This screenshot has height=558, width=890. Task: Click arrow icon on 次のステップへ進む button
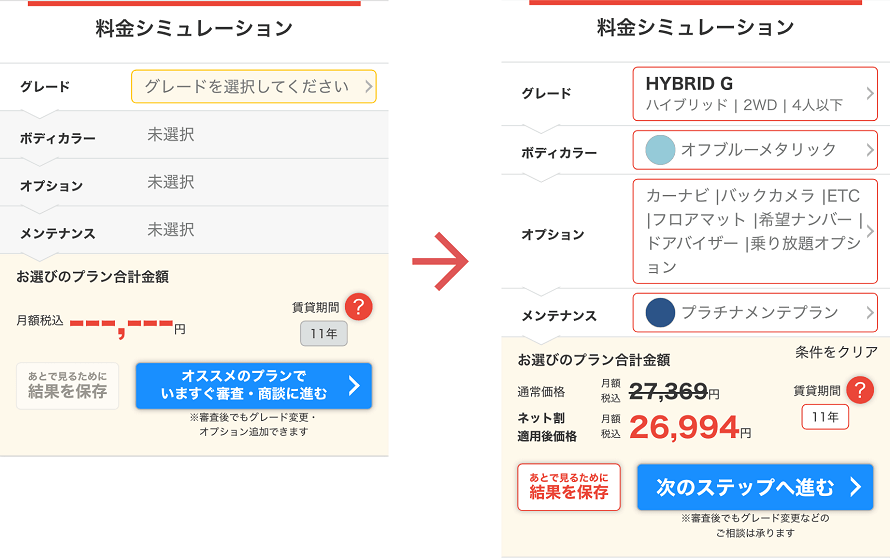coord(855,487)
